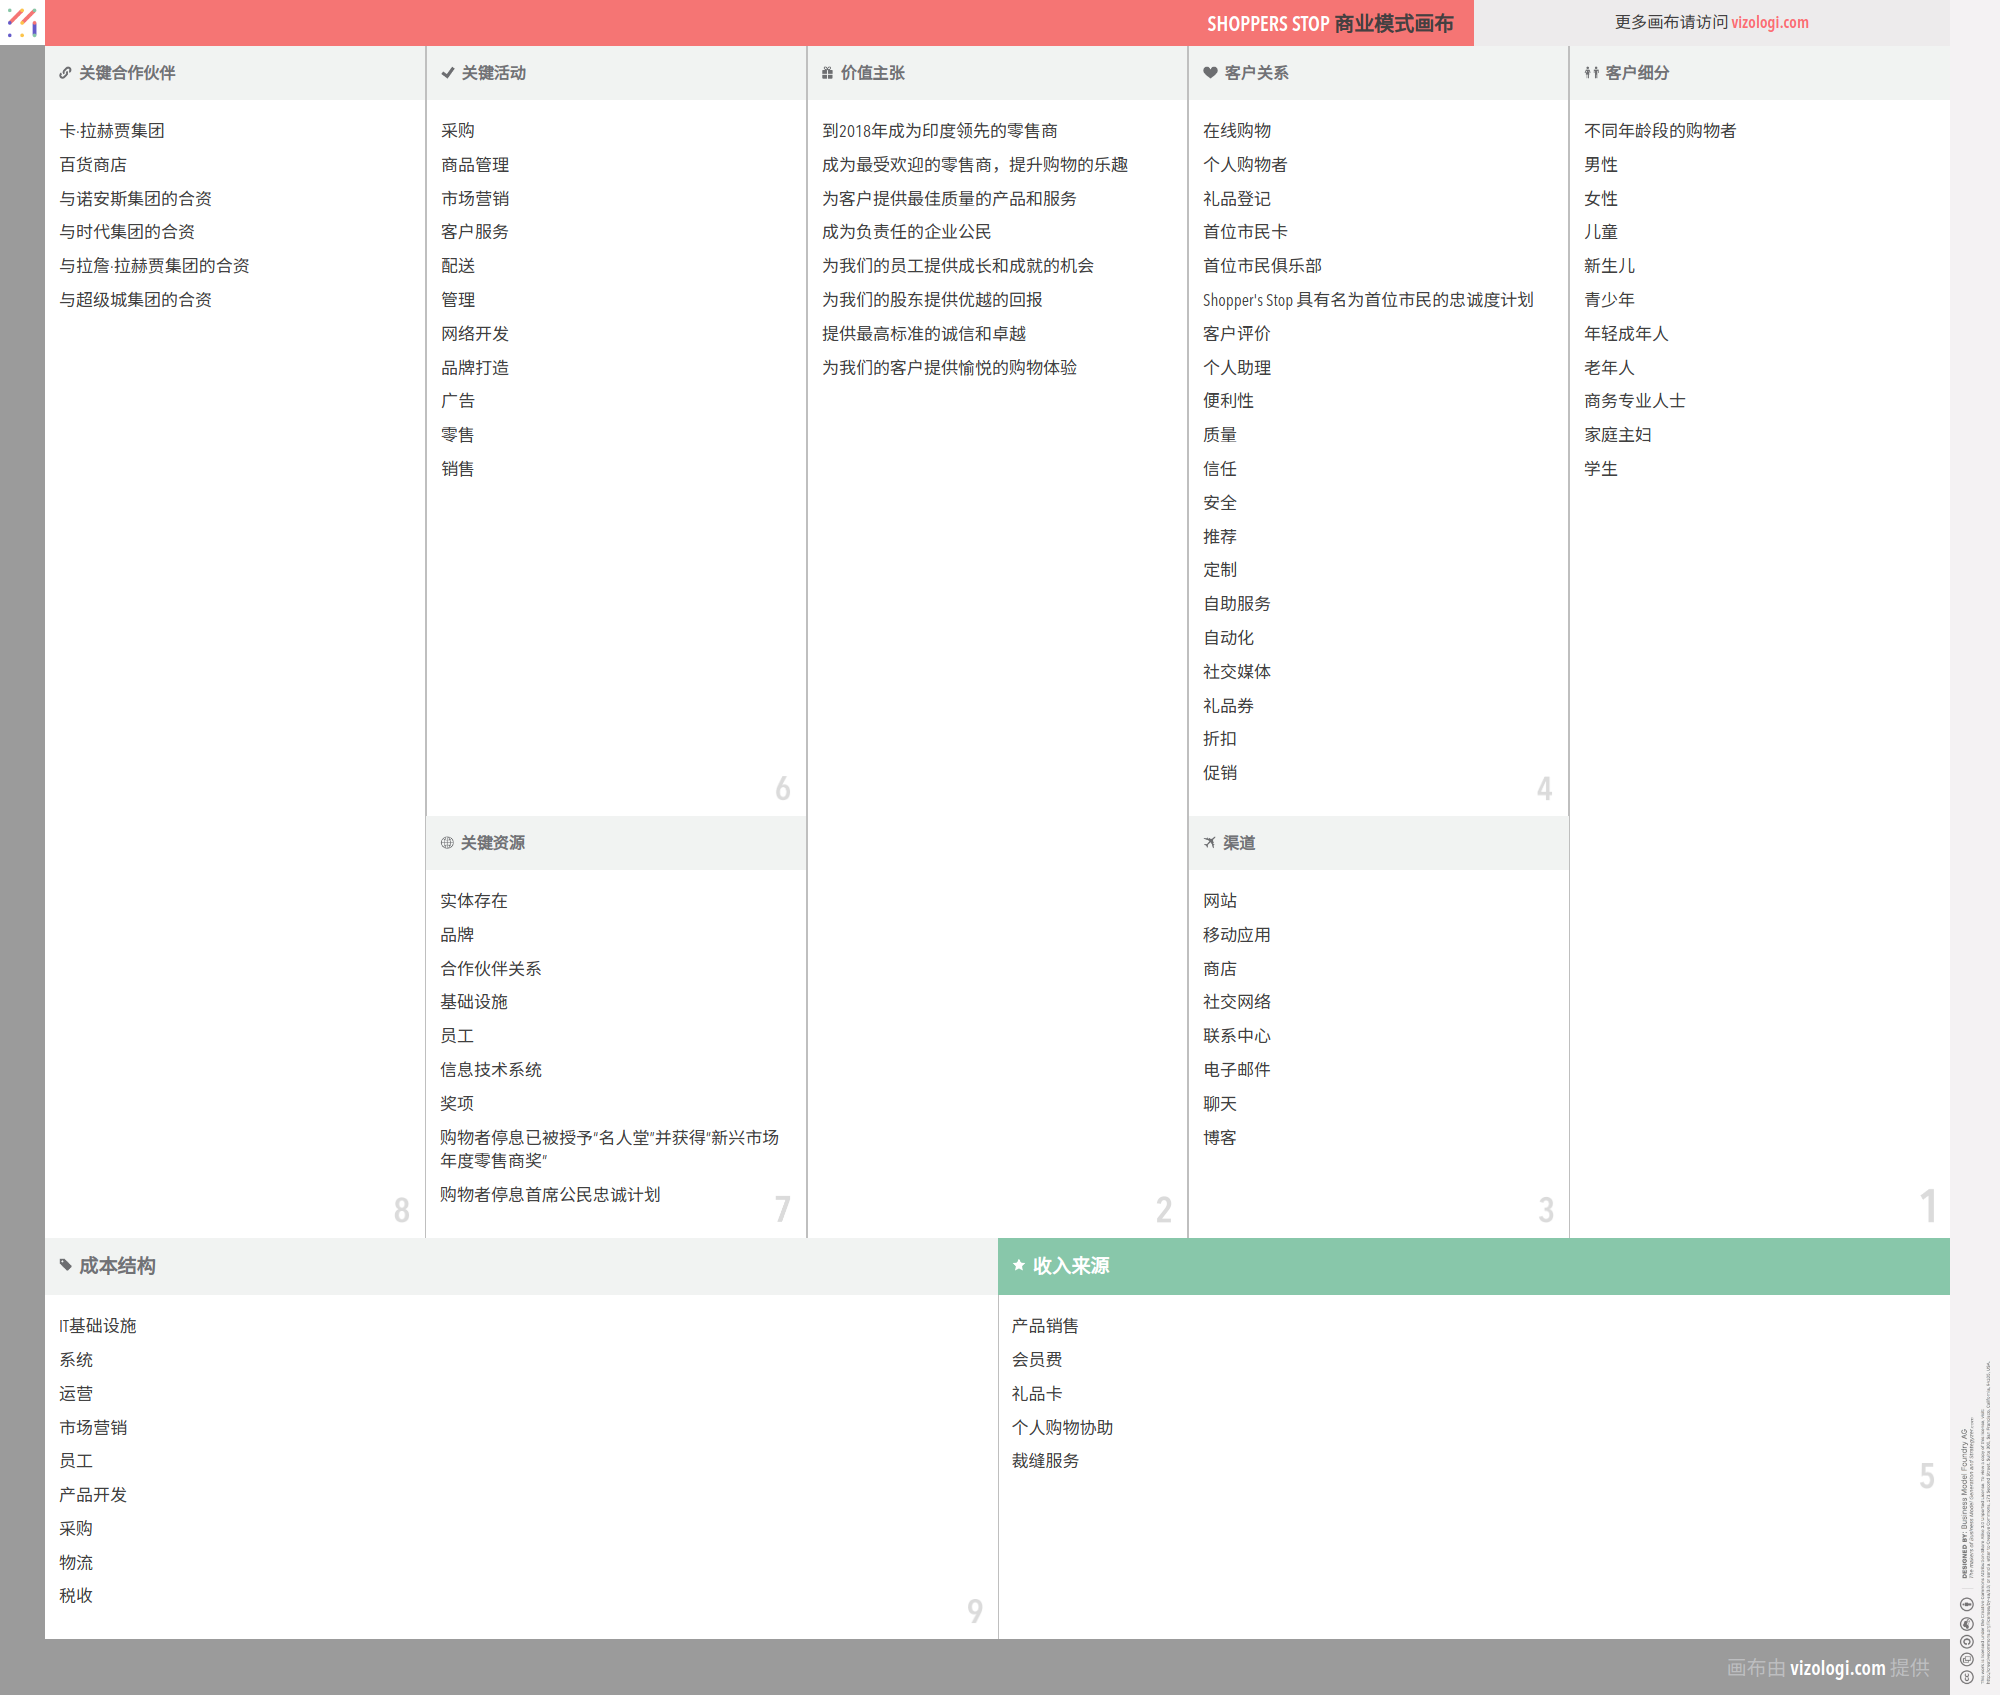
Task: Select 品牌打造 in key activities list
Action: (x=475, y=368)
